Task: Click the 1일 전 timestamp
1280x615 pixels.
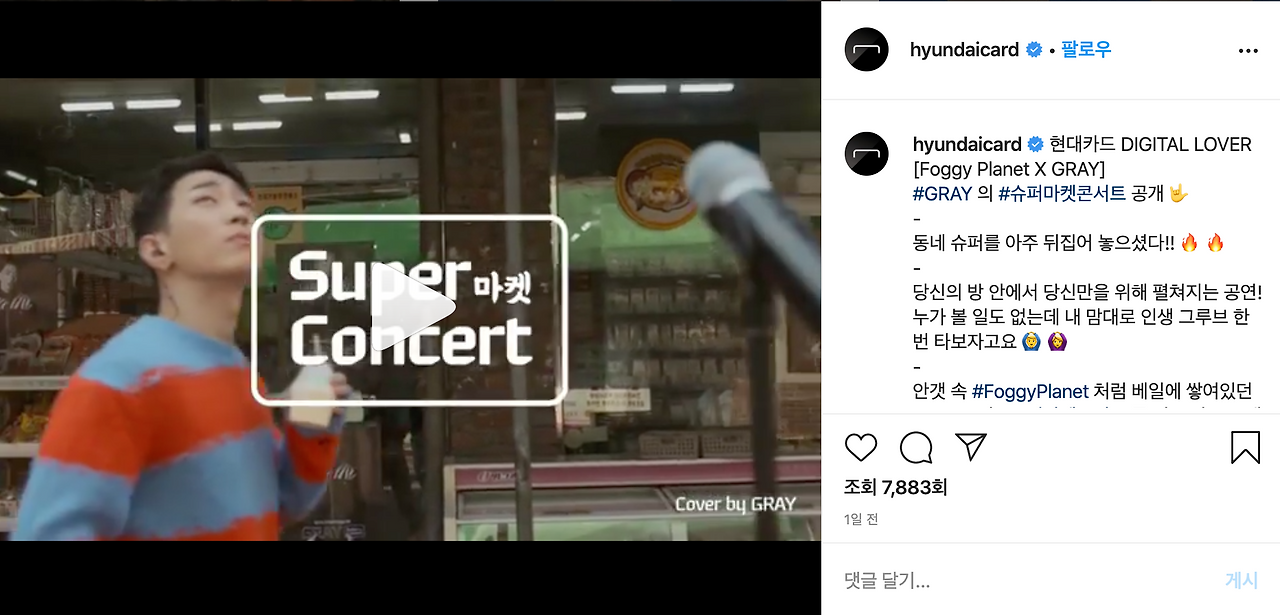Action: pos(861,520)
